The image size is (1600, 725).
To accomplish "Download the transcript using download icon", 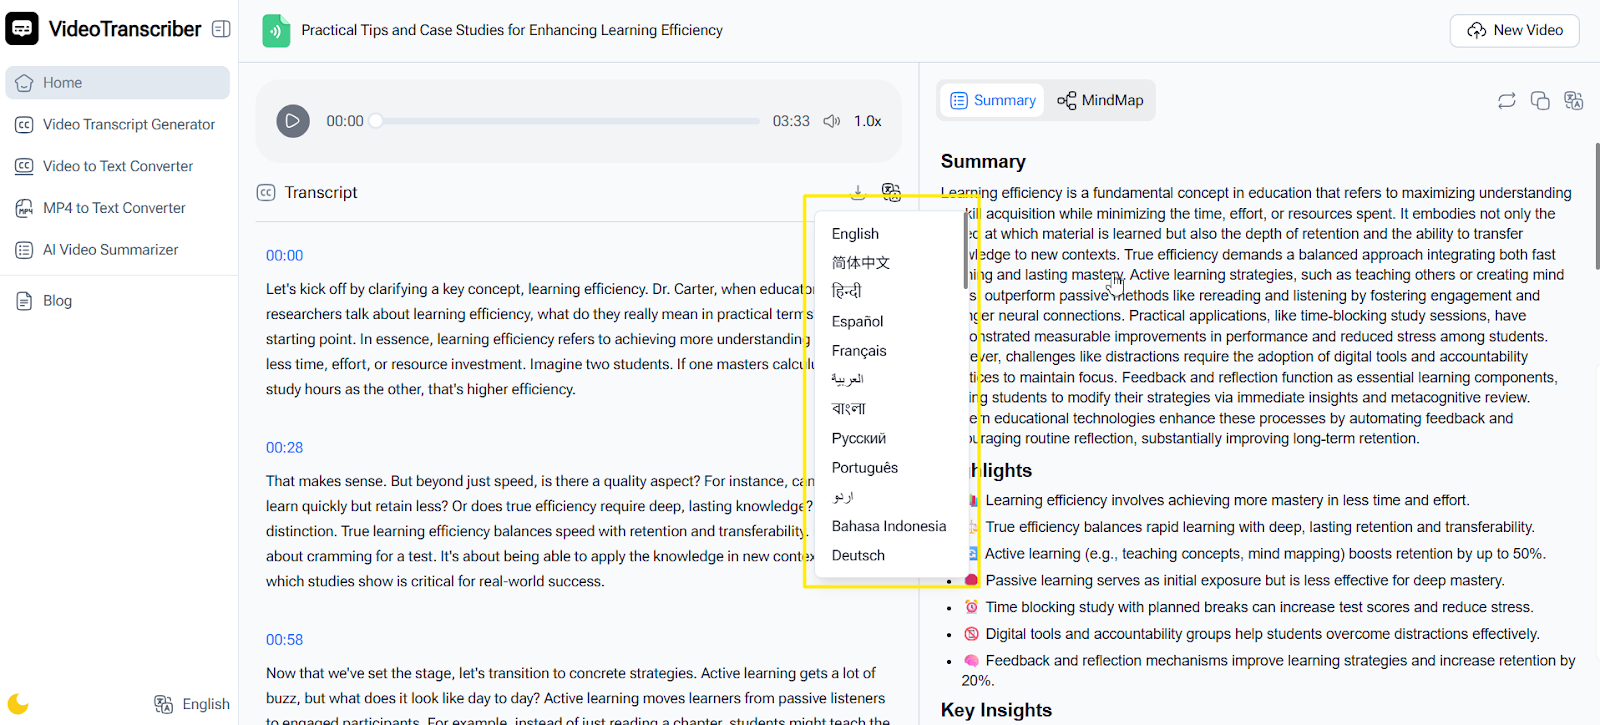I will (858, 191).
